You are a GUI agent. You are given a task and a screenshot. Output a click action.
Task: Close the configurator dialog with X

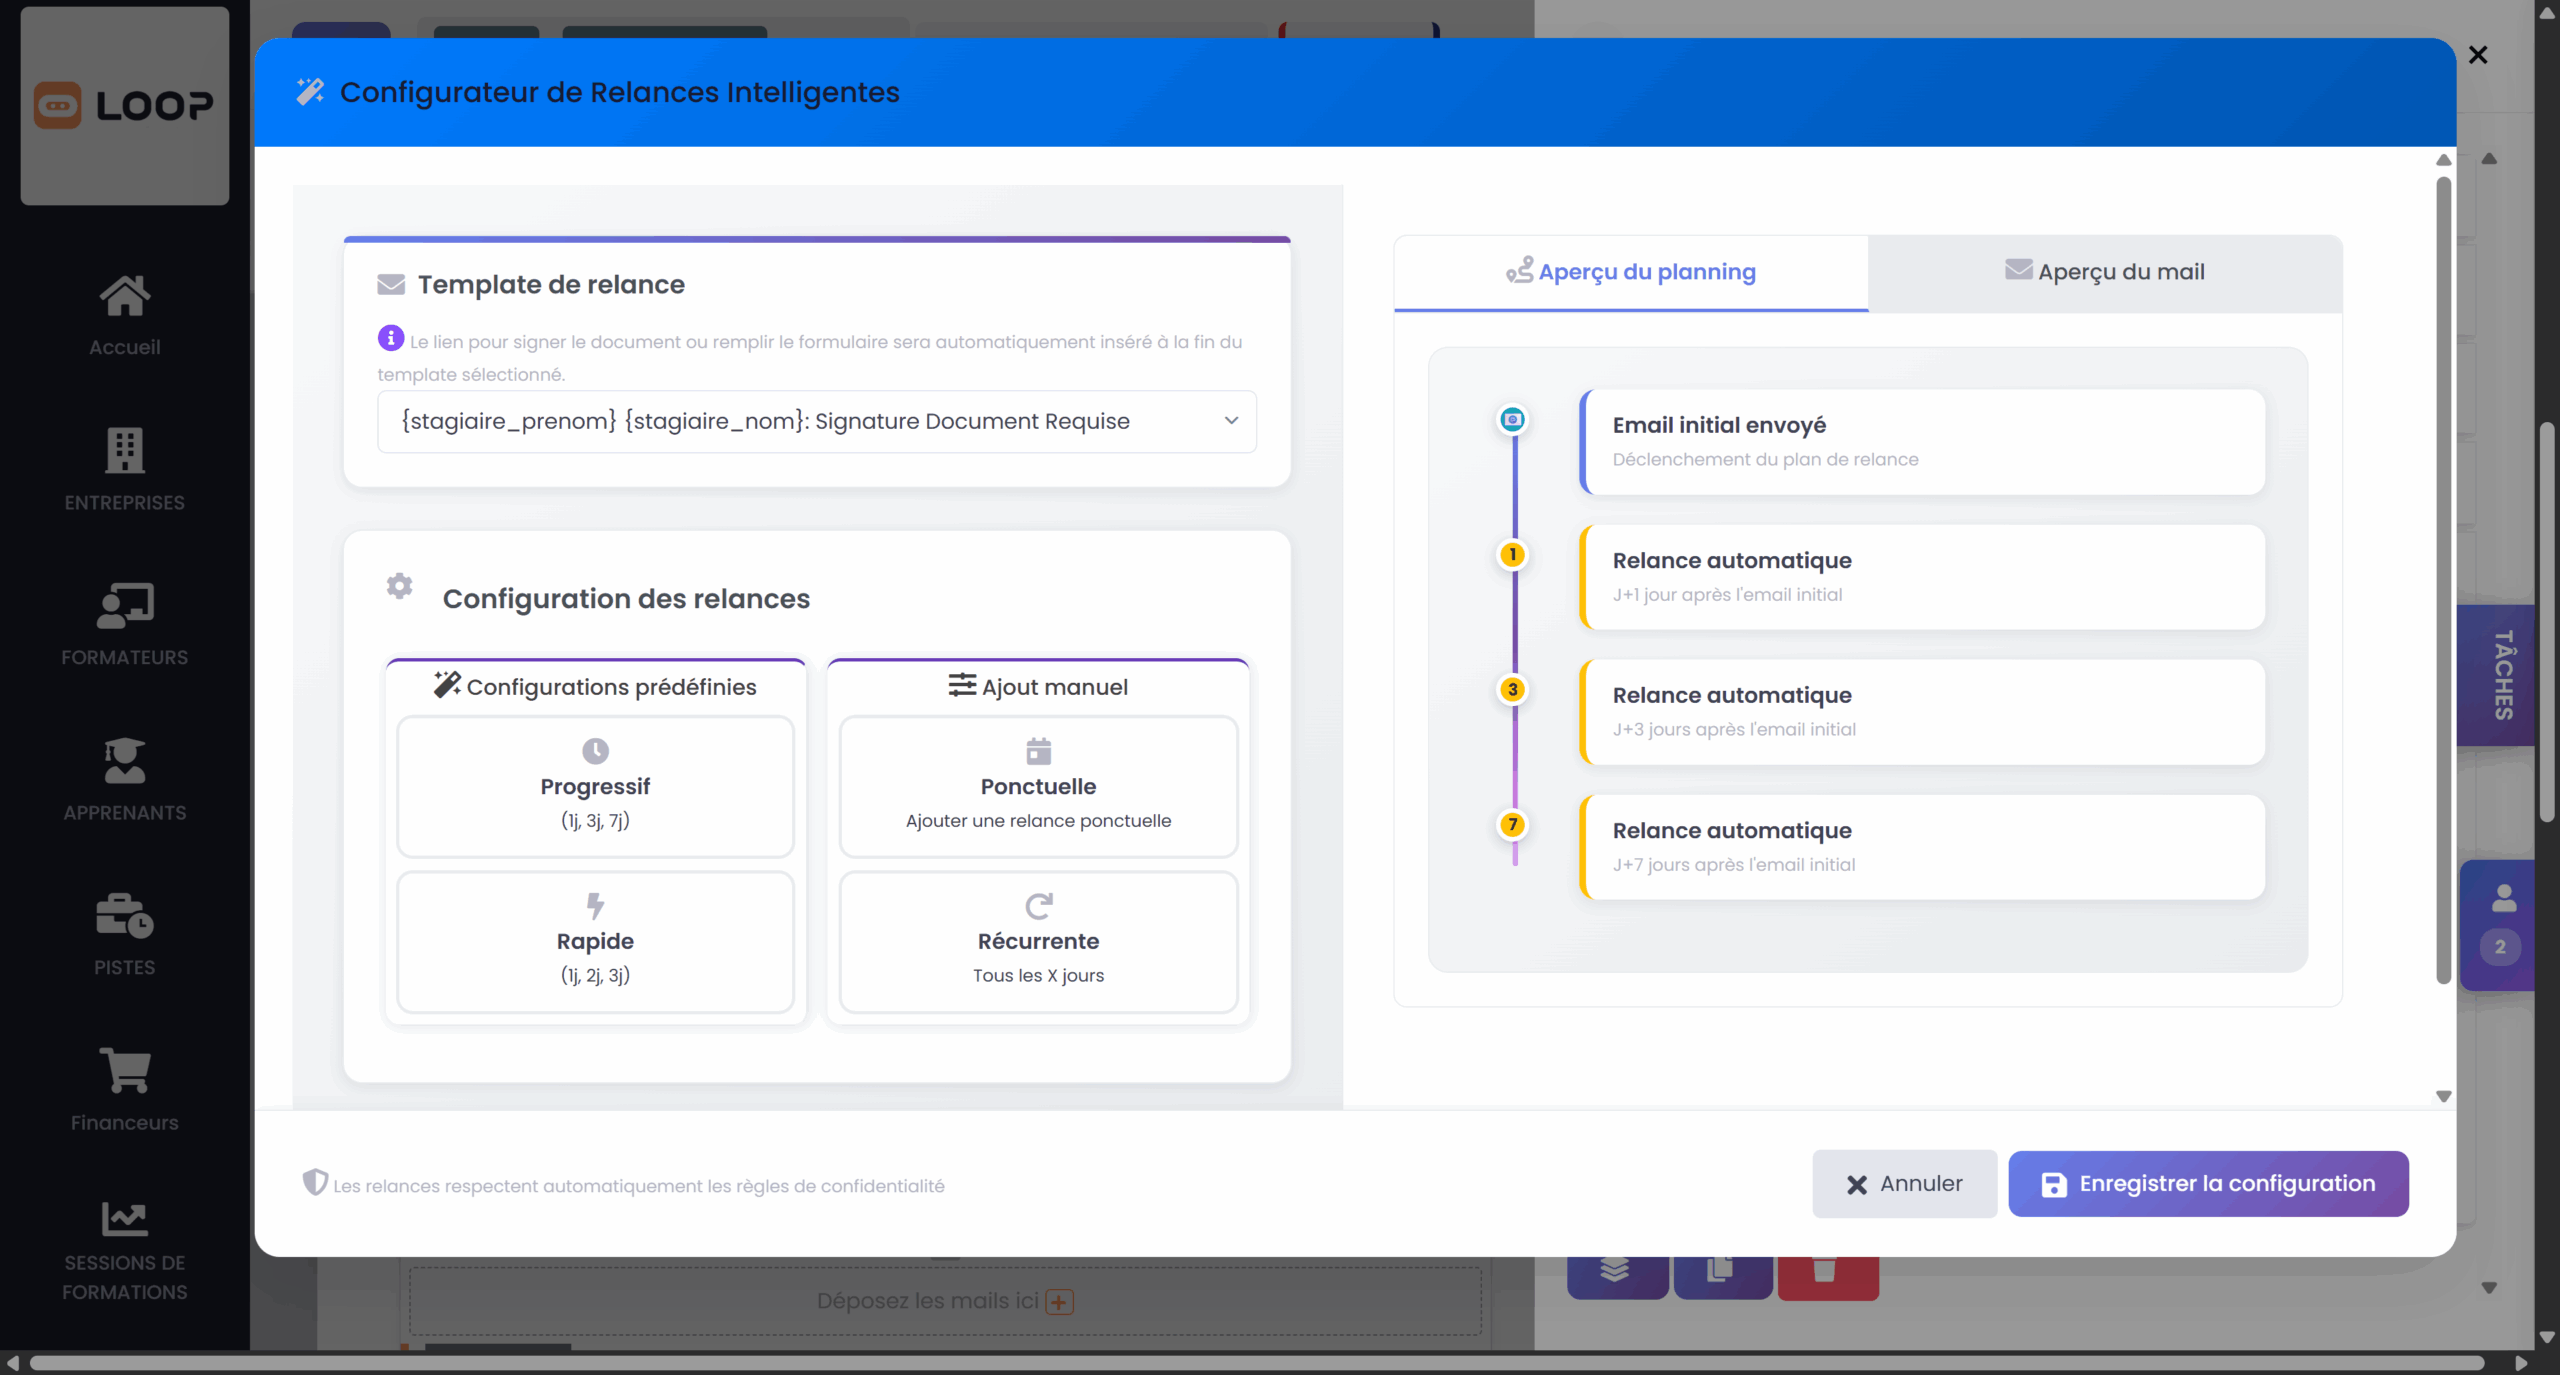(2477, 55)
